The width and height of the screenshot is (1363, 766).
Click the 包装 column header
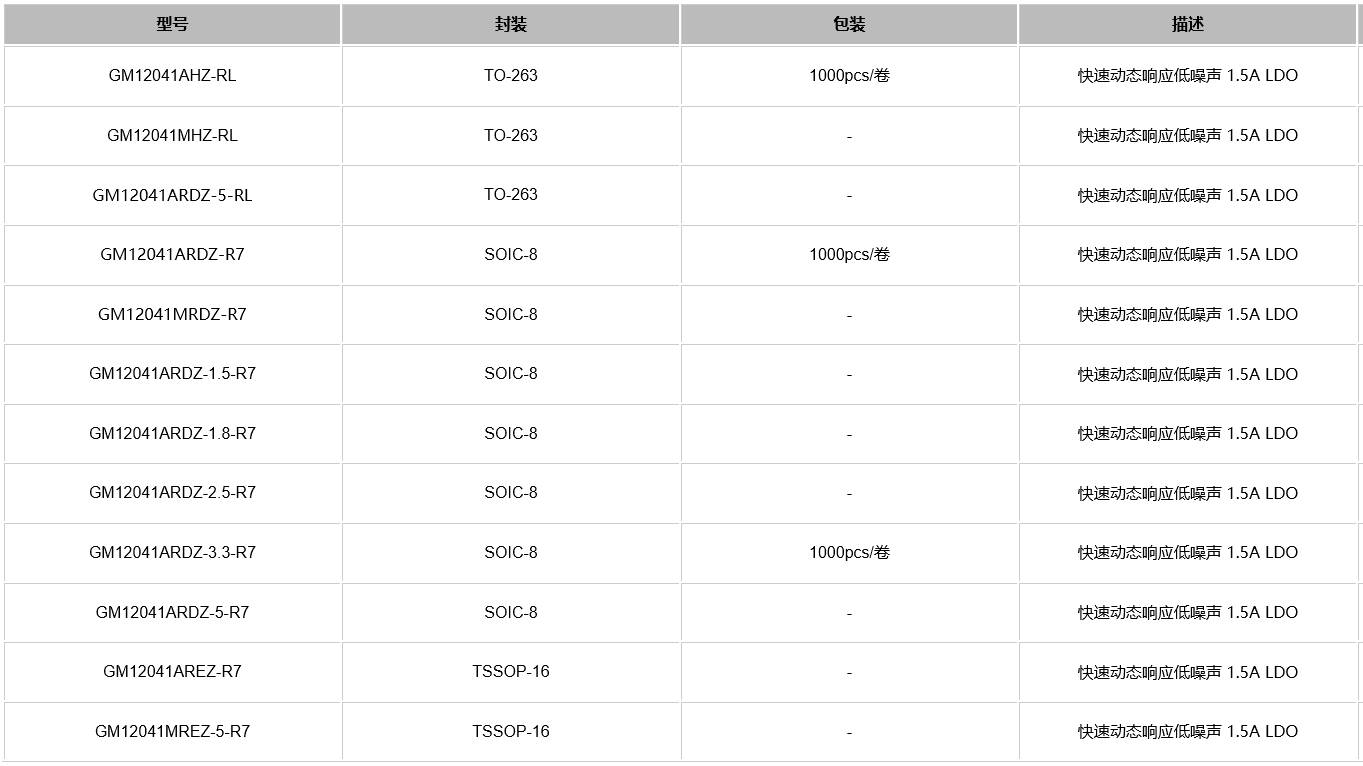pos(849,25)
